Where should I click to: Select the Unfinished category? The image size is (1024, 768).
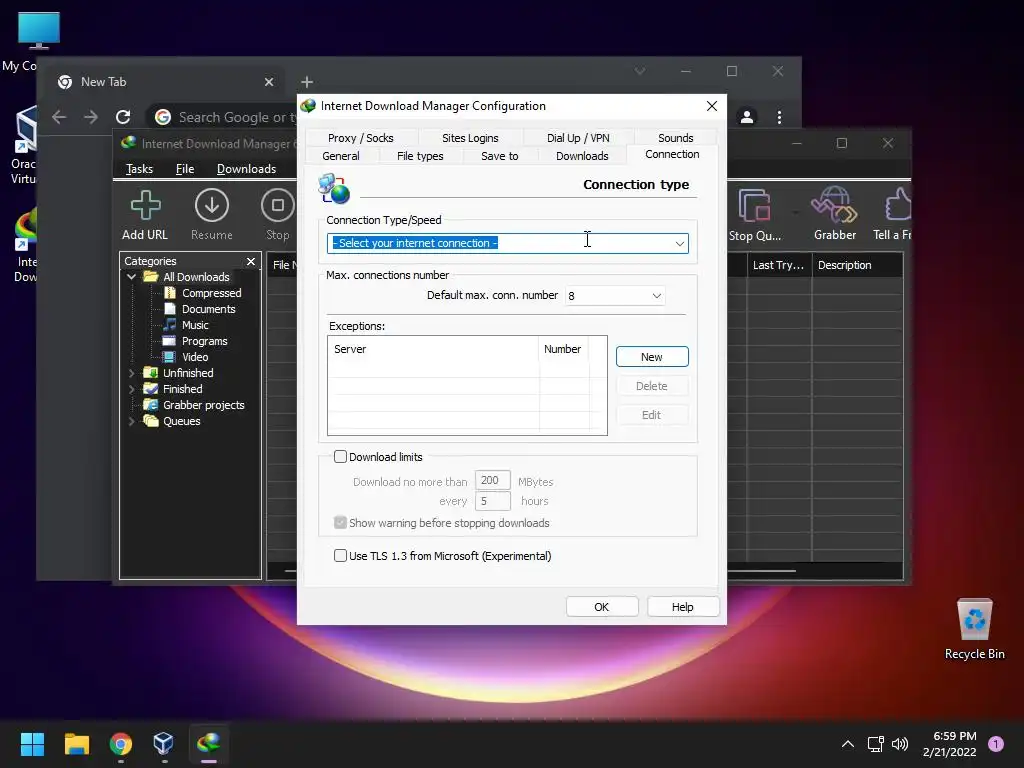point(187,373)
